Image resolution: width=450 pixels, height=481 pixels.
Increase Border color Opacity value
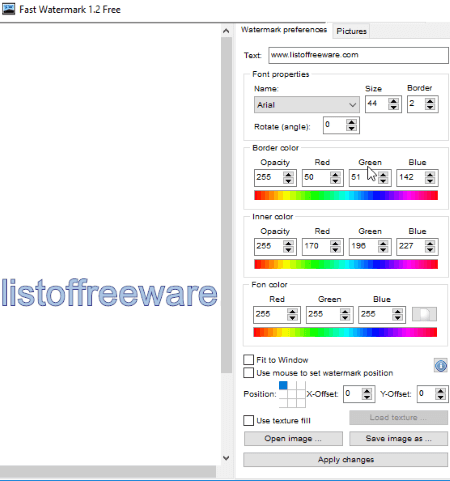(288, 174)
